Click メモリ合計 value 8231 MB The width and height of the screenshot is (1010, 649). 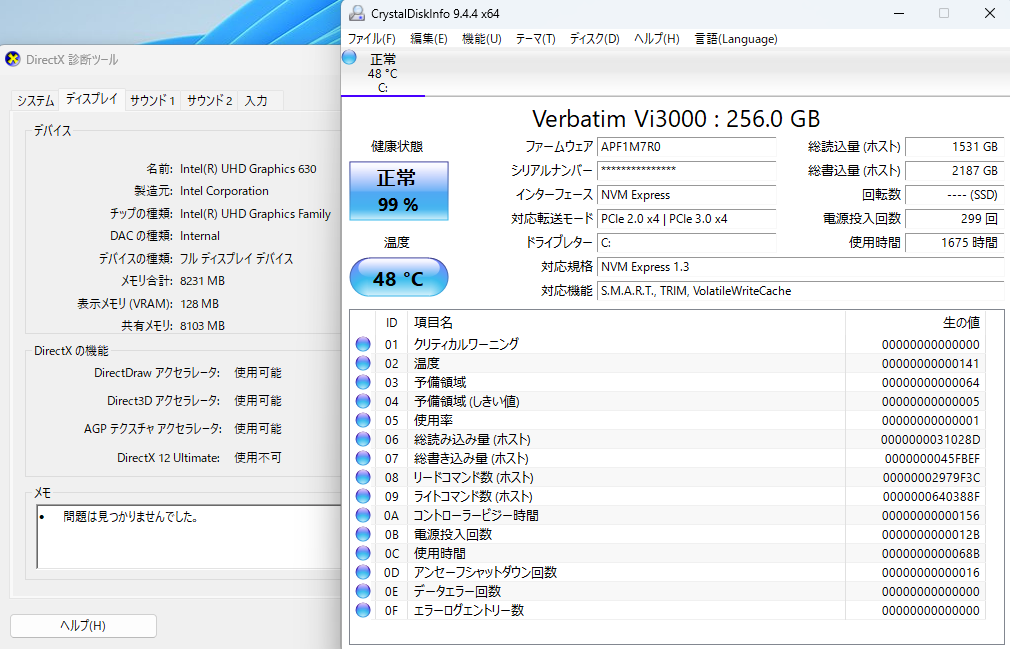pos(202,281)
